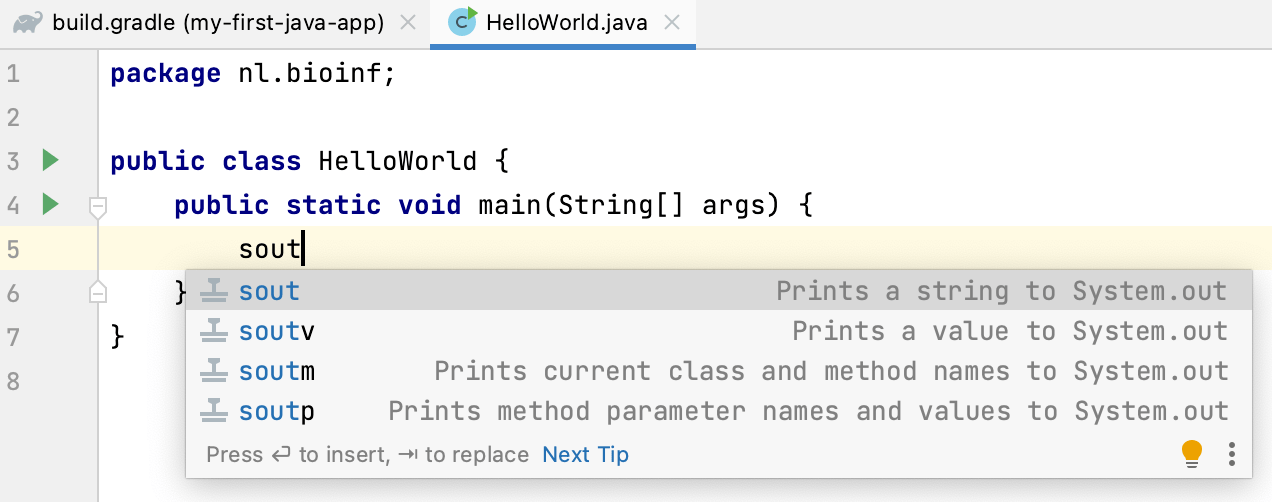
Task: Click the fold end marker on line 6
Action: [x=98, y=291]
